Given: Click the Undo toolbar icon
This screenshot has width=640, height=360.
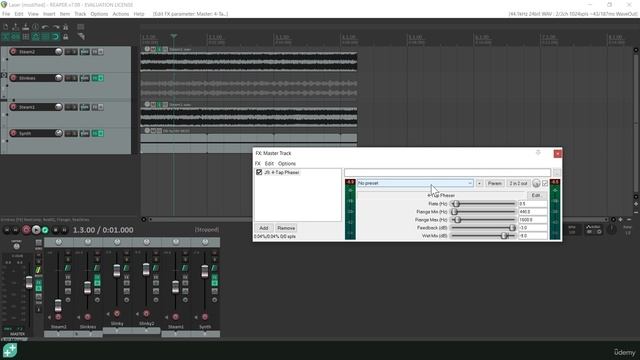Looking at the screenshot, I should point(45,27).
